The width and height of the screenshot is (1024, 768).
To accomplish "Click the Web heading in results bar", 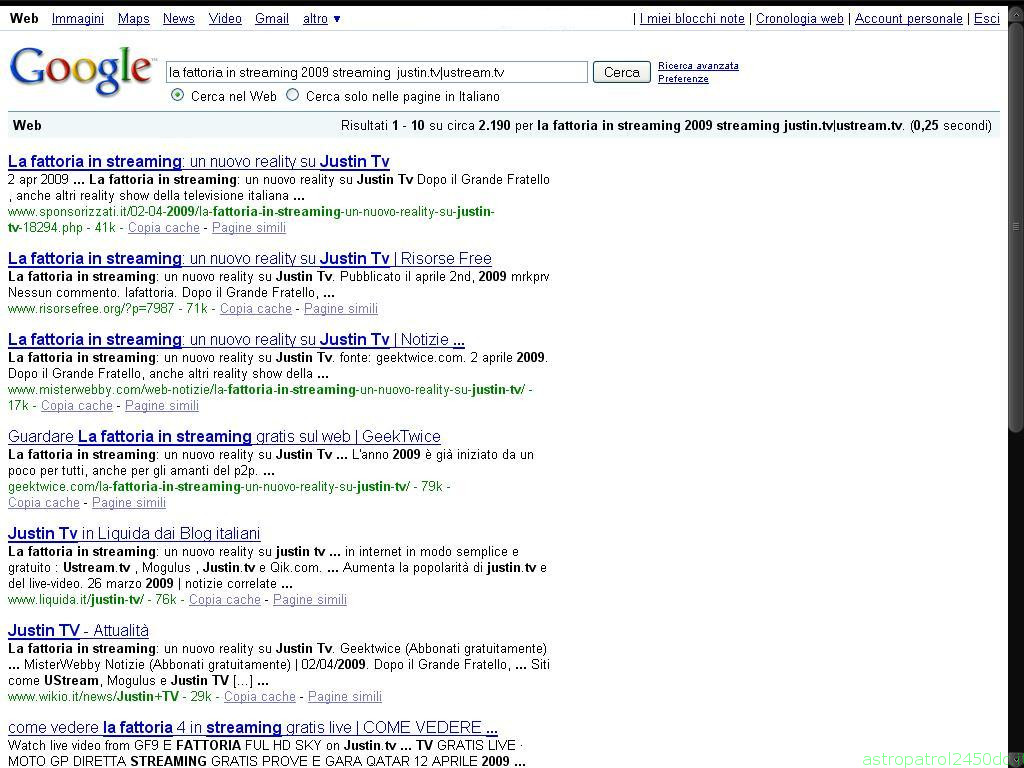I will [x=27, y=125].
